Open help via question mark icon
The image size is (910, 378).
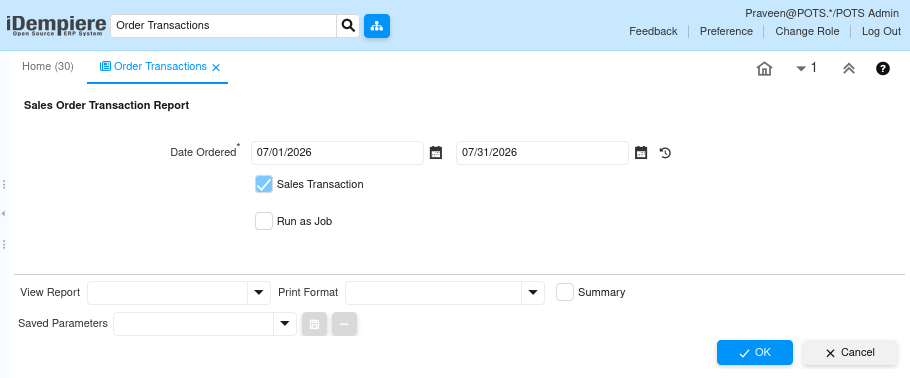click(x=883, y=69)
